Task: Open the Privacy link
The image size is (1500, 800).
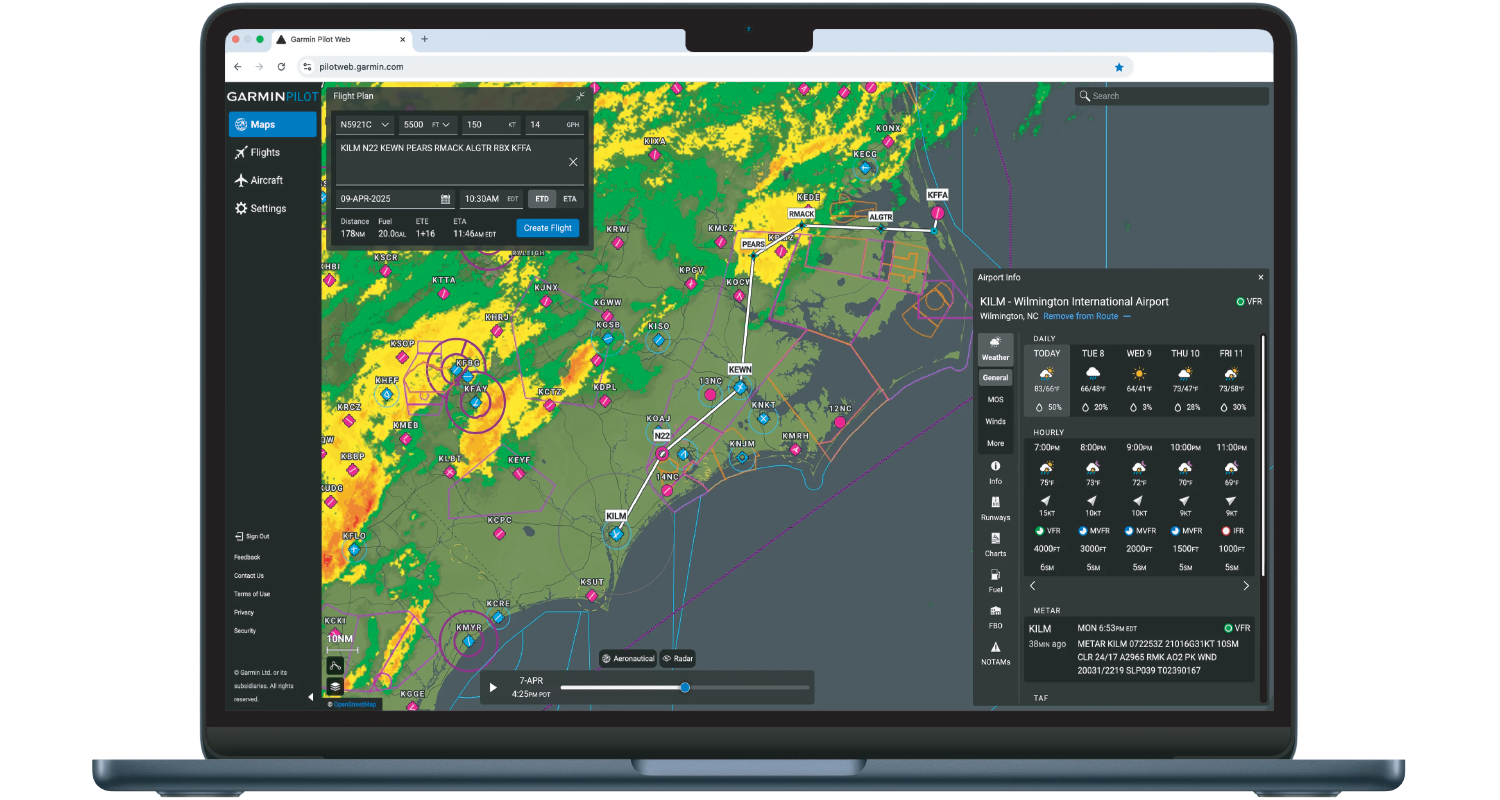Action: 244,612
